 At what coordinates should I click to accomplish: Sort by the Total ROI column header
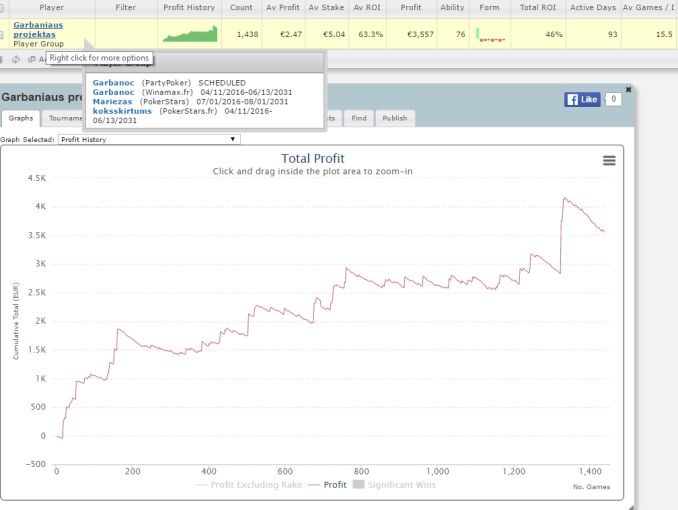point(540,7)
